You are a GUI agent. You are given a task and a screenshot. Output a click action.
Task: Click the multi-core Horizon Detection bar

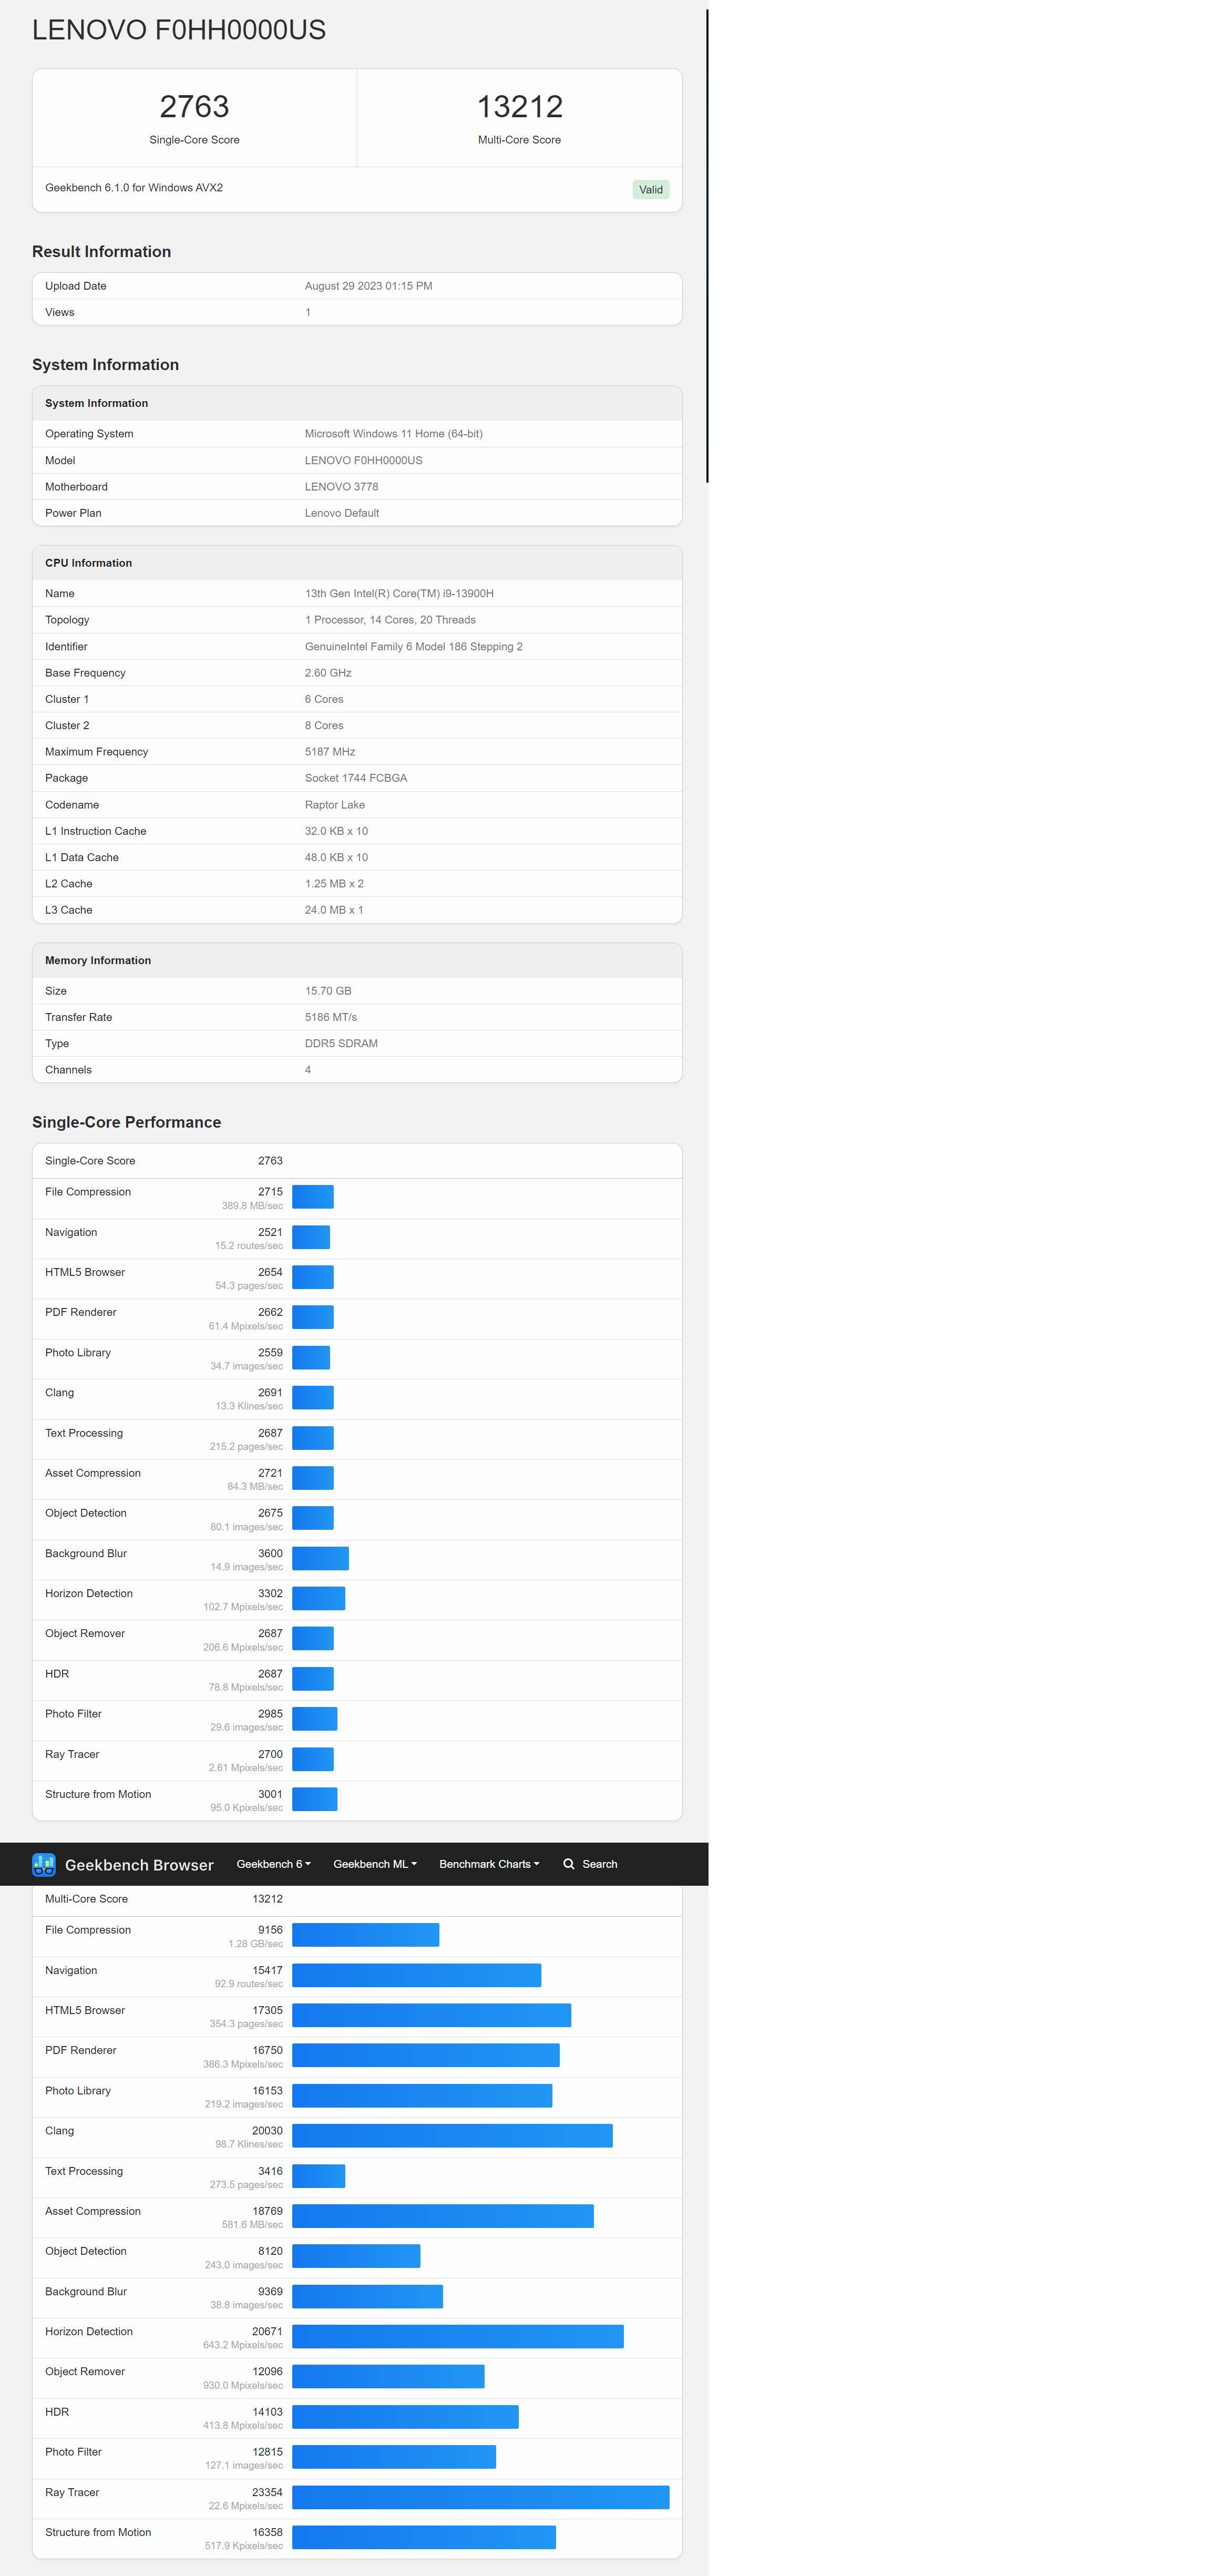click(457, 2336)
